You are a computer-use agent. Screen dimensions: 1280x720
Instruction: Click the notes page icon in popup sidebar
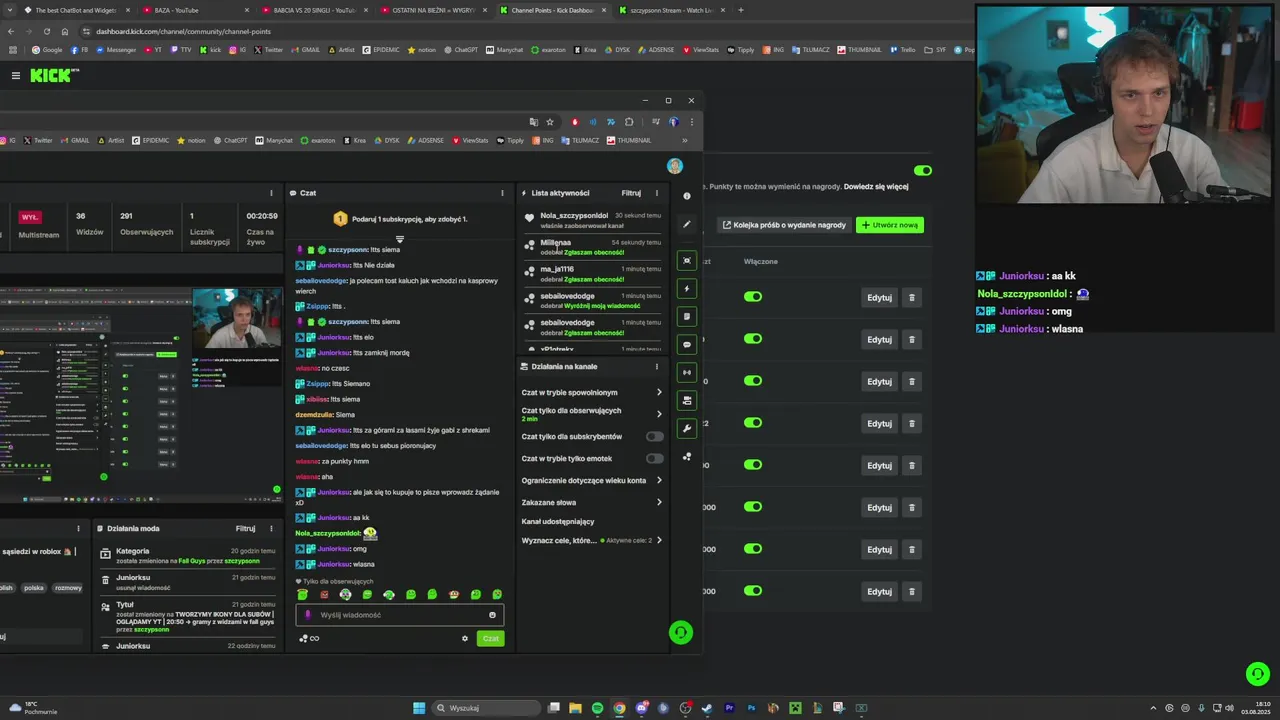pyautogui.click(x=686, y=316)
